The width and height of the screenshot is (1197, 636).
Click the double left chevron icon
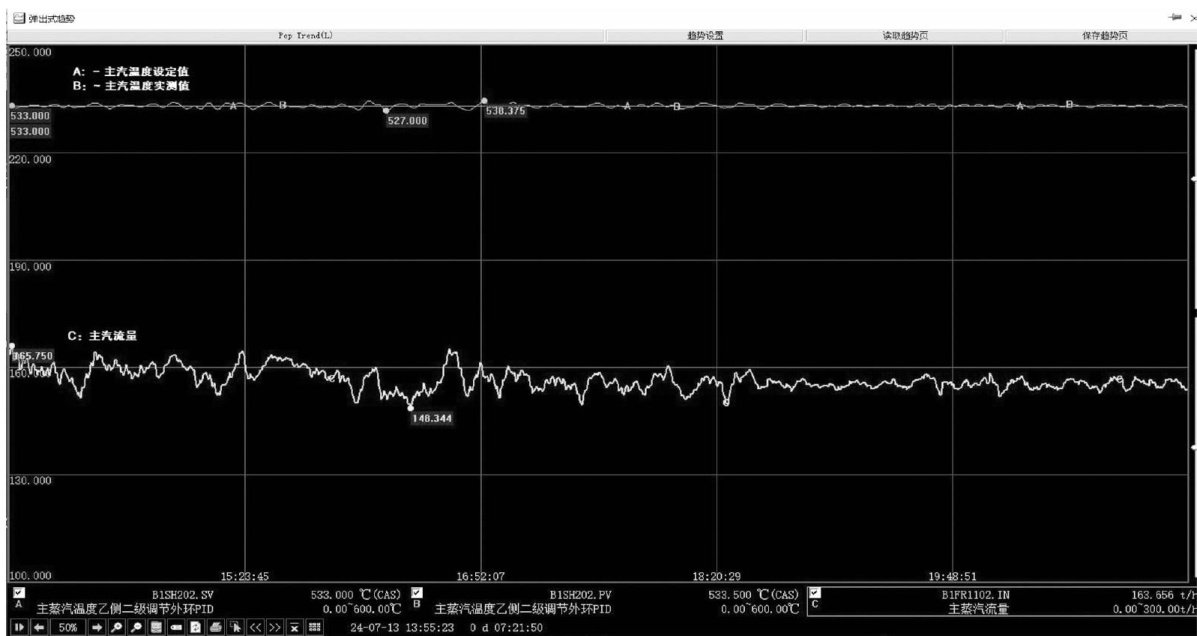click(255, 627)
